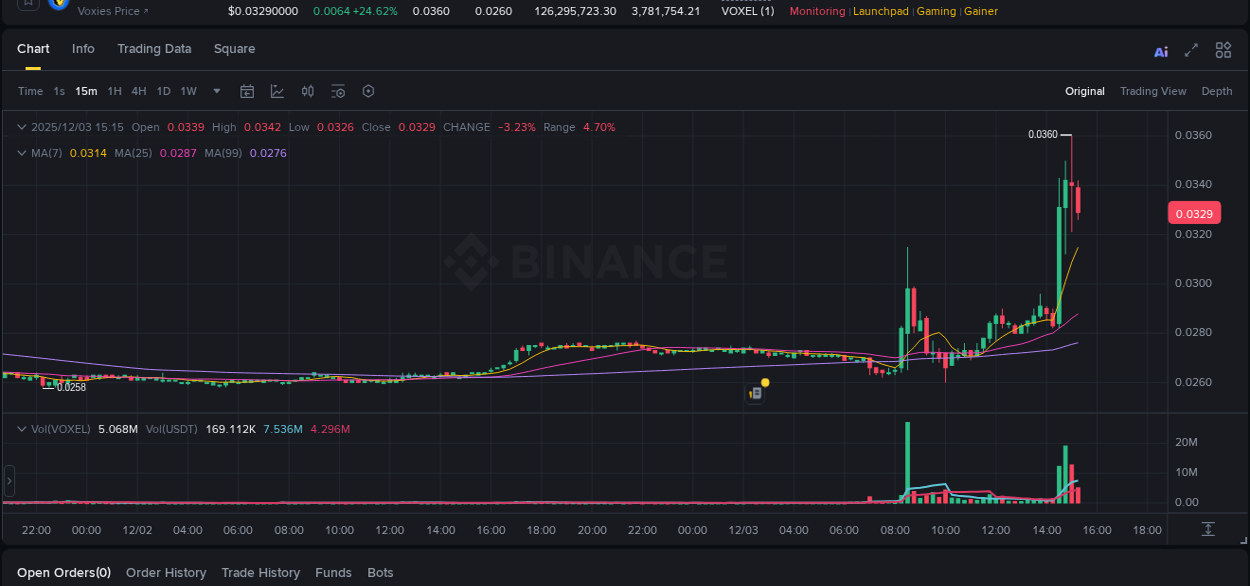Switch to the Trading Data tab
Image resolution: width=1250 pixels, height=586 pixels.
[x=154, y=48]
